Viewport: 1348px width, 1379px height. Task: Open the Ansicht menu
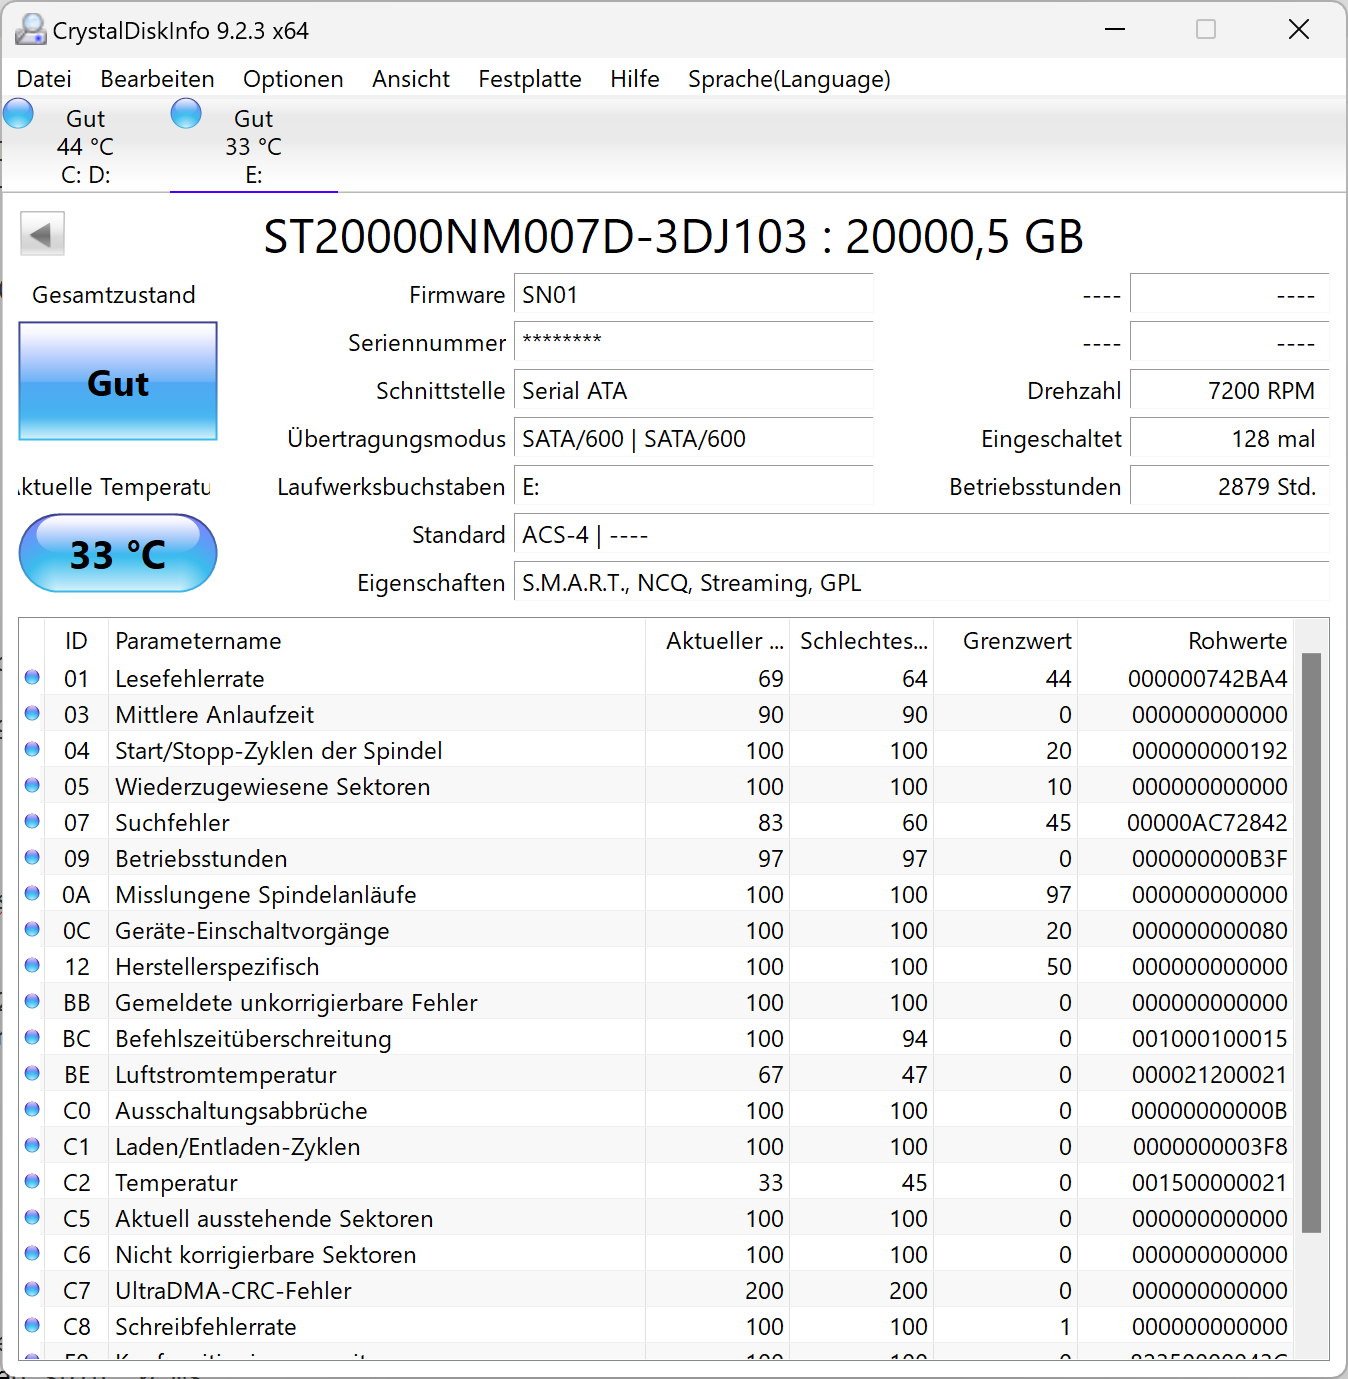click(x=411, y=79)
